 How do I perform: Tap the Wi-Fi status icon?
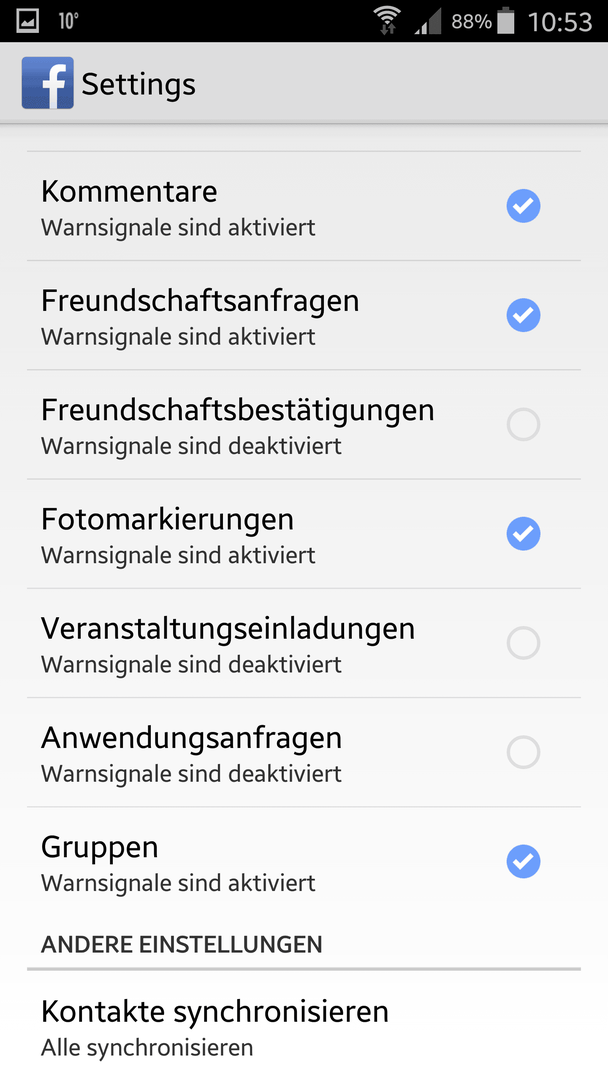tap(388, 21)
